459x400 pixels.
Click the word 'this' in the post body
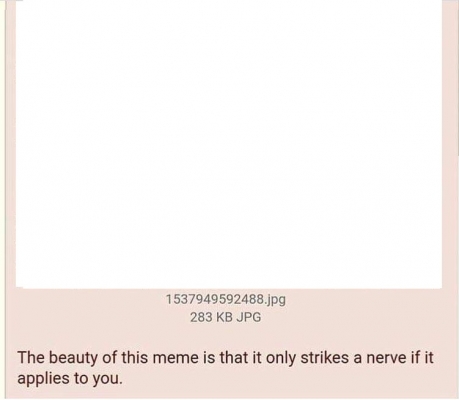click(134, 358)
